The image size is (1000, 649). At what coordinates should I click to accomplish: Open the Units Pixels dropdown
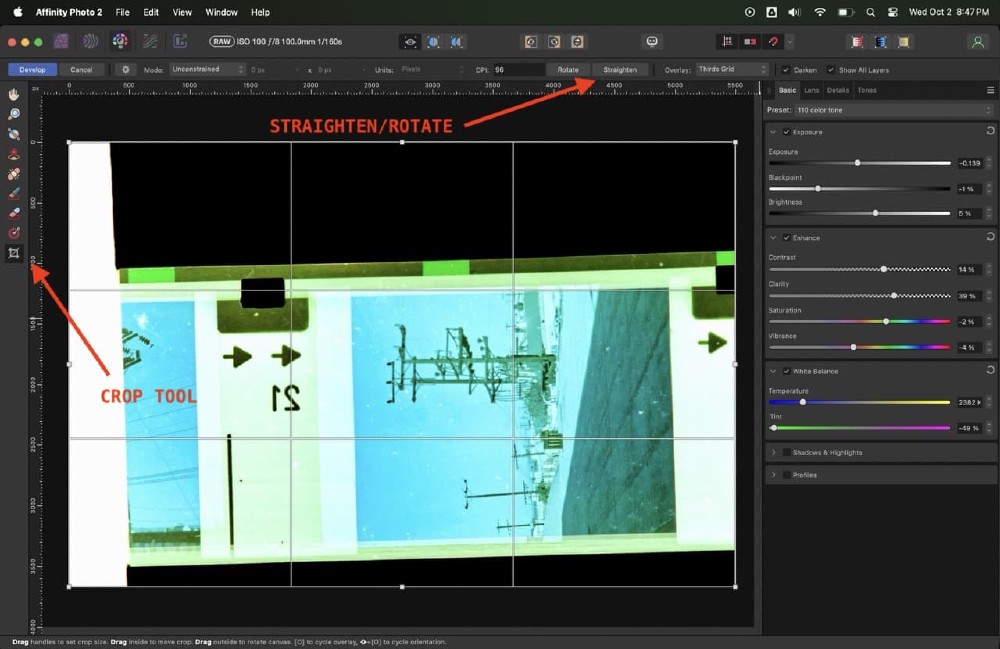pyautogui.click(x=433, y=69)
